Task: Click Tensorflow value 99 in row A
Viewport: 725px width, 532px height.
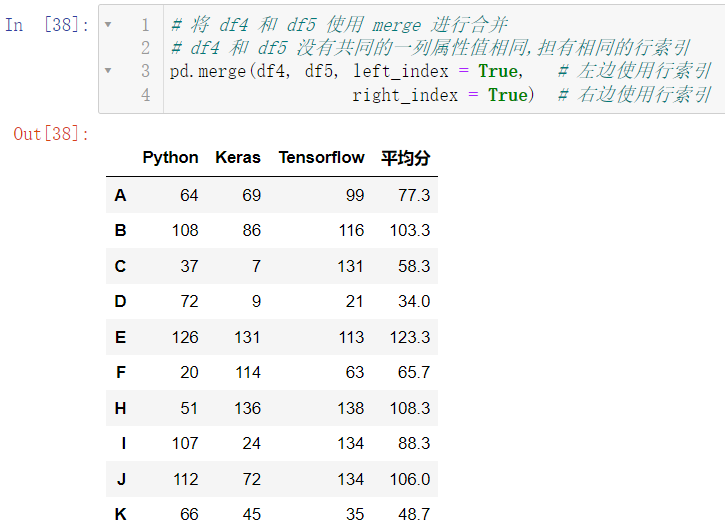Action: pos(355,196)
